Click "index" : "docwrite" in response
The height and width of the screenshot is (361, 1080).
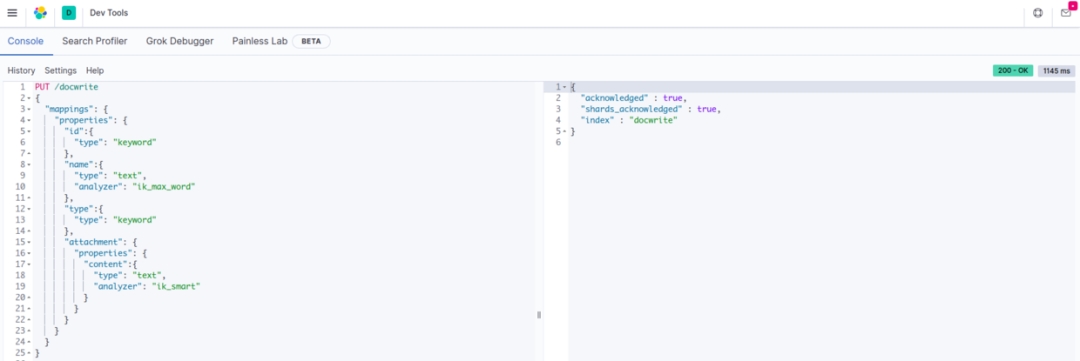(630, 120)
